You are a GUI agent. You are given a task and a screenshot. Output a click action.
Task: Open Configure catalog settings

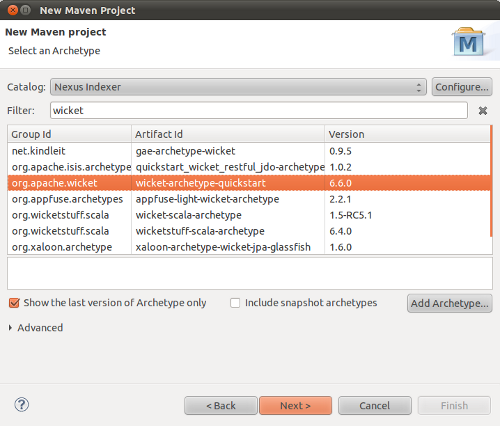[462, 87]
